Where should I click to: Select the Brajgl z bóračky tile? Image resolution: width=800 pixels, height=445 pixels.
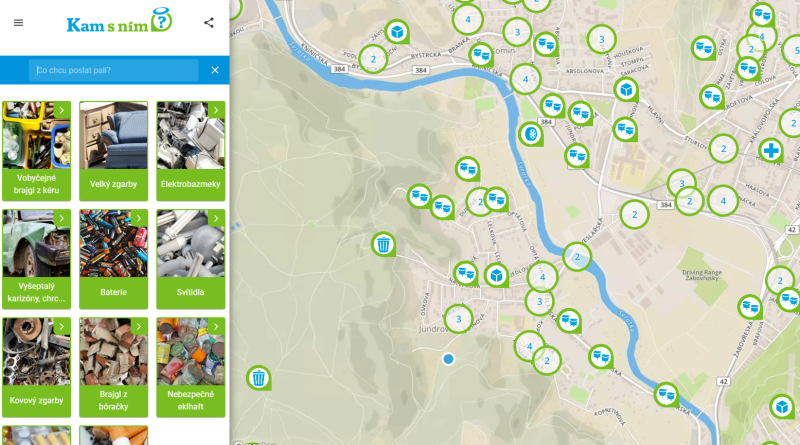[113, 367]
